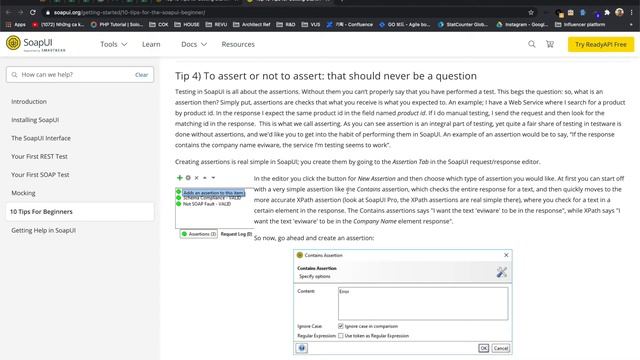Open the browser extensions puzzle icon
Viewport: 640px width, 360px height.
[x=607, y=12]
